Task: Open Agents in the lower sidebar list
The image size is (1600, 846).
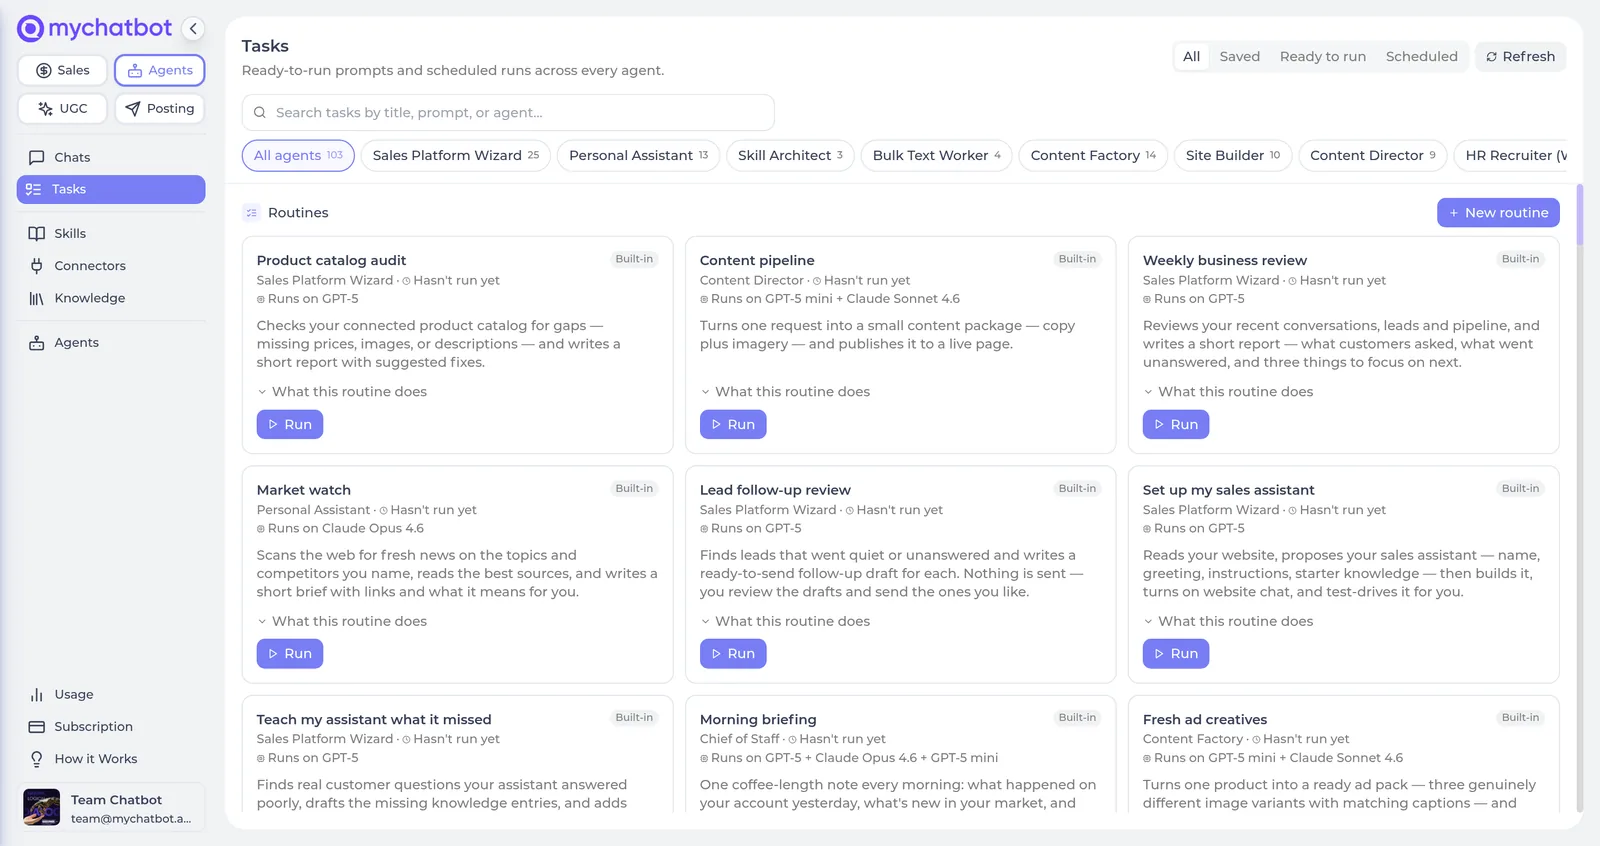Action: coord(111,342)
